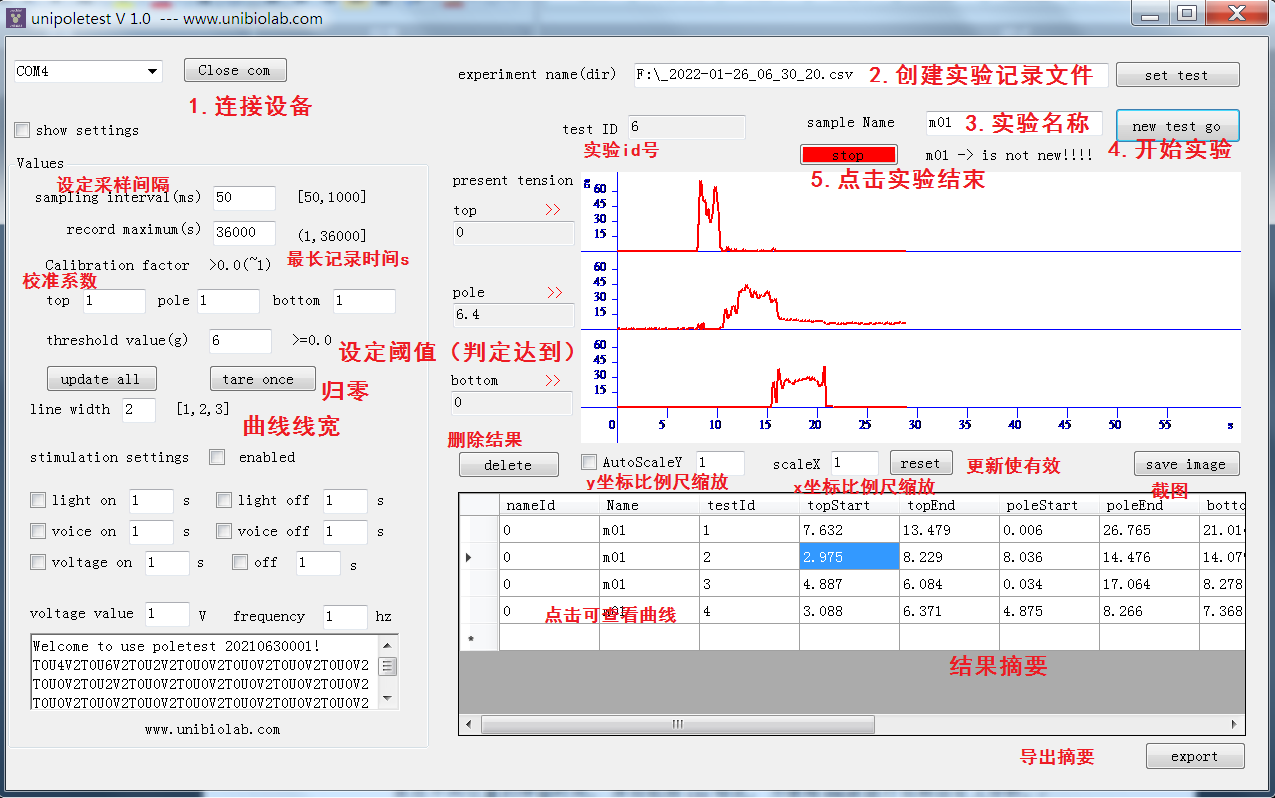Click the voltage value input field
Viewport: 1275px width, 798px height.
click(x=167, y=614)
